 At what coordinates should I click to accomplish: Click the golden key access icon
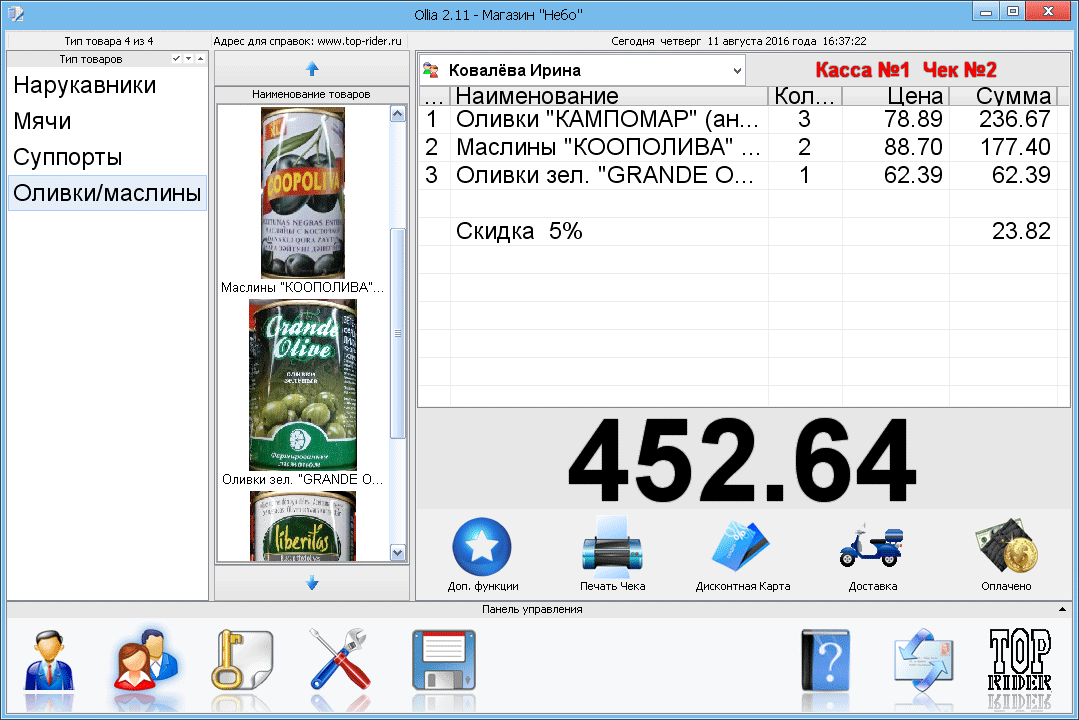coord(242,659)
